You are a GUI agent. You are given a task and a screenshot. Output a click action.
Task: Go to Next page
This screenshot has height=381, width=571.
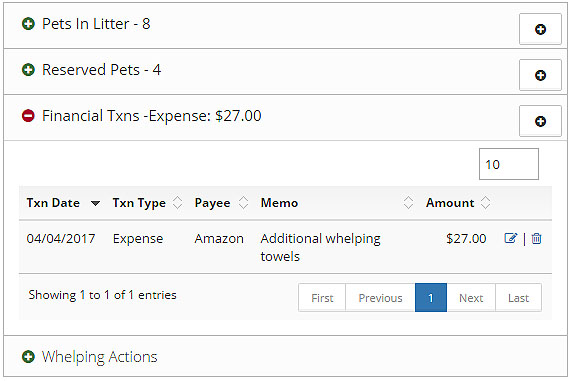(471, 298)
